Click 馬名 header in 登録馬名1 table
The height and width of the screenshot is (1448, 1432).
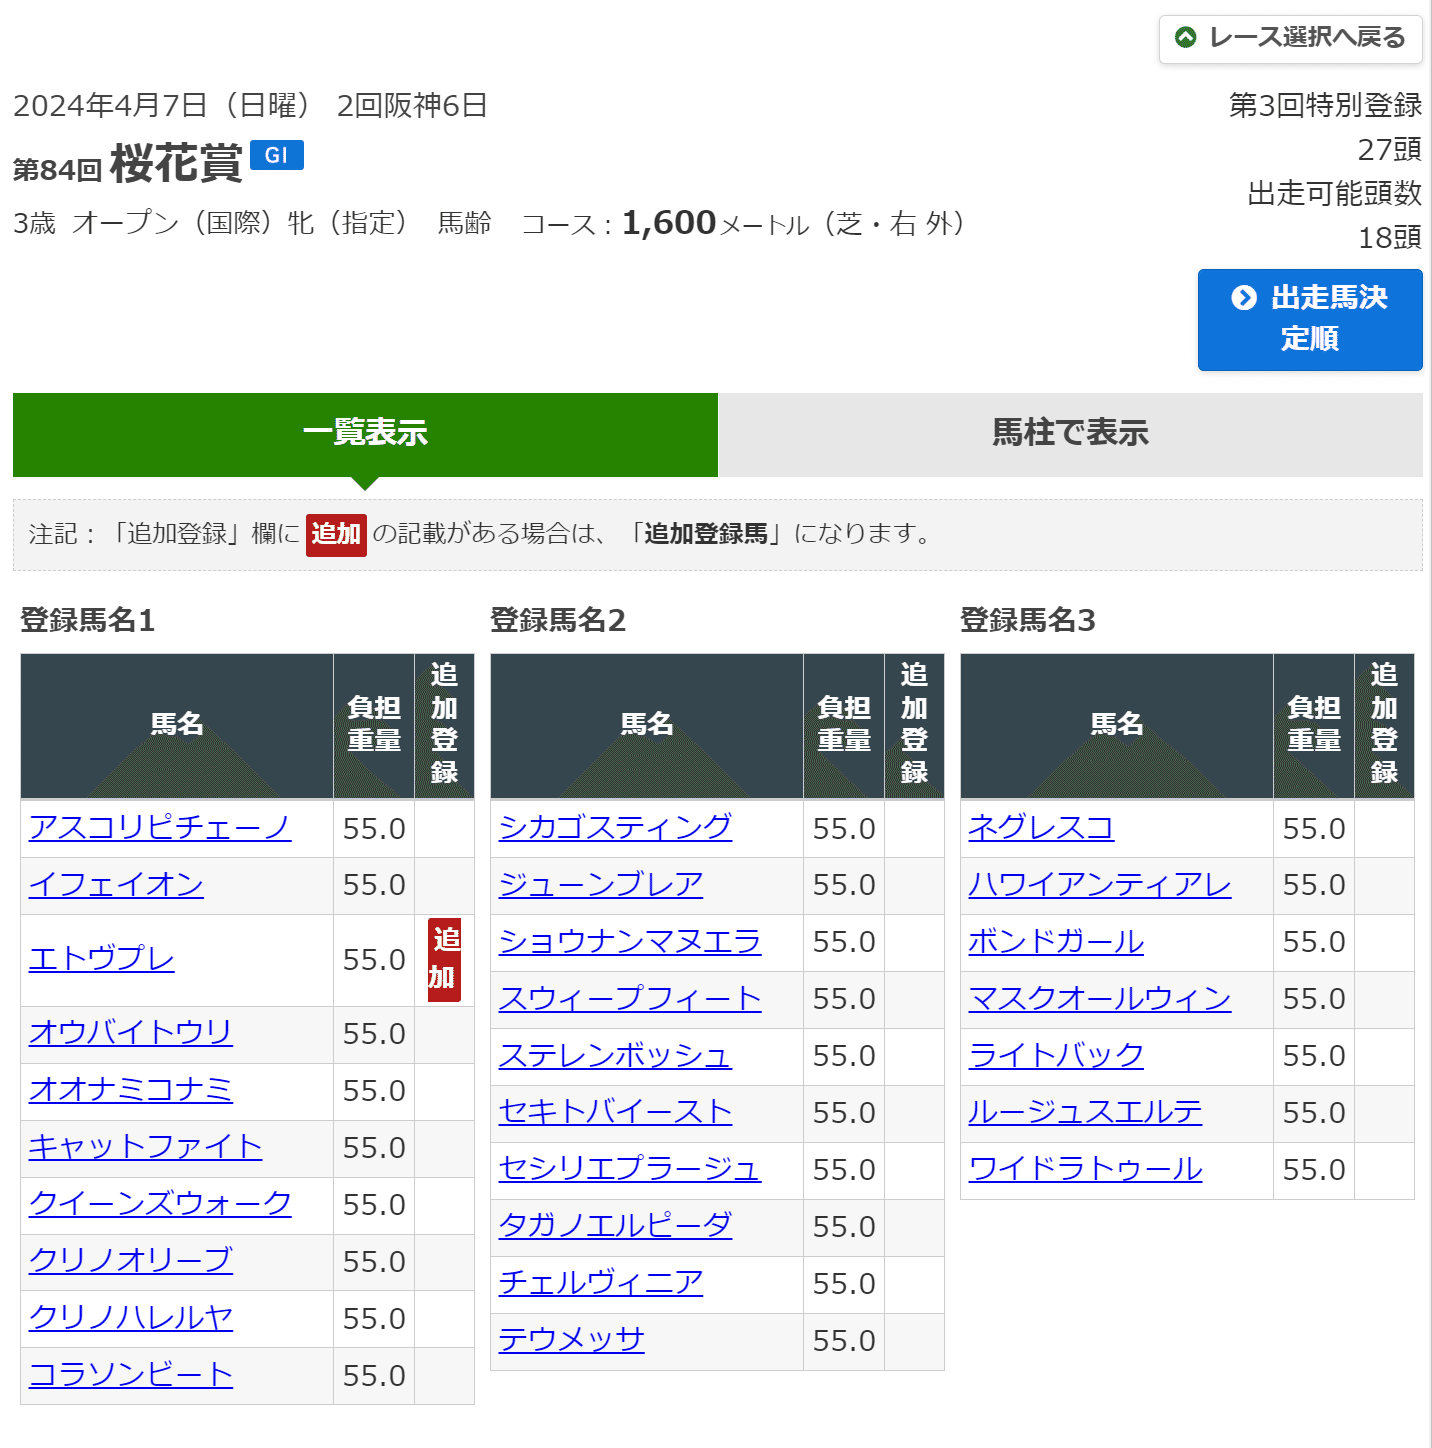point(177,725)
